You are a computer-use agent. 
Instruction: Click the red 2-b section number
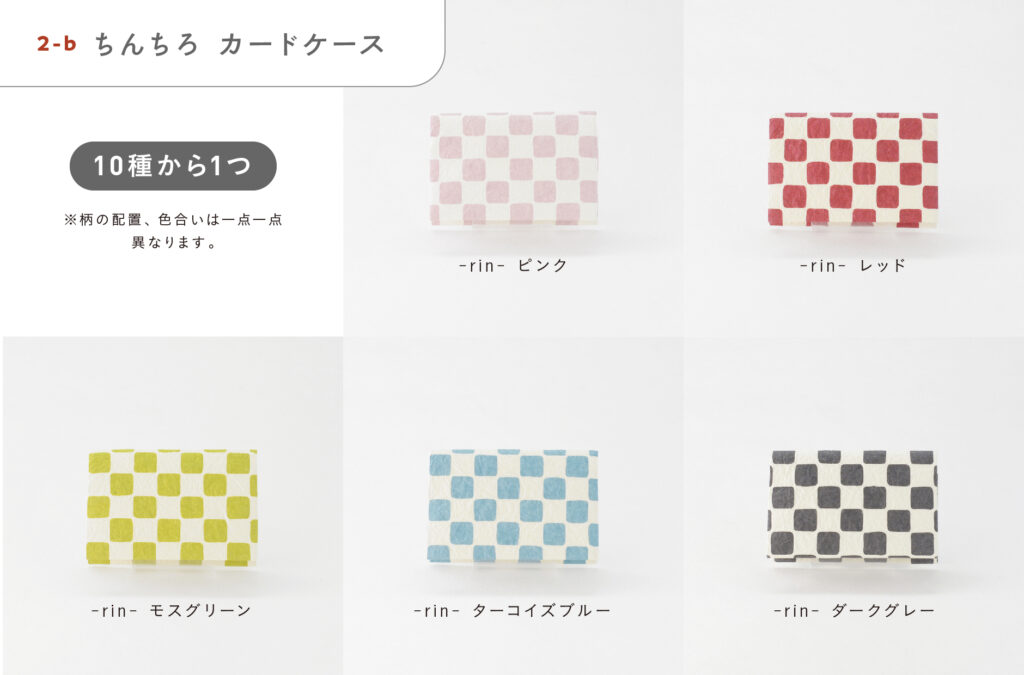pos(57,44)
